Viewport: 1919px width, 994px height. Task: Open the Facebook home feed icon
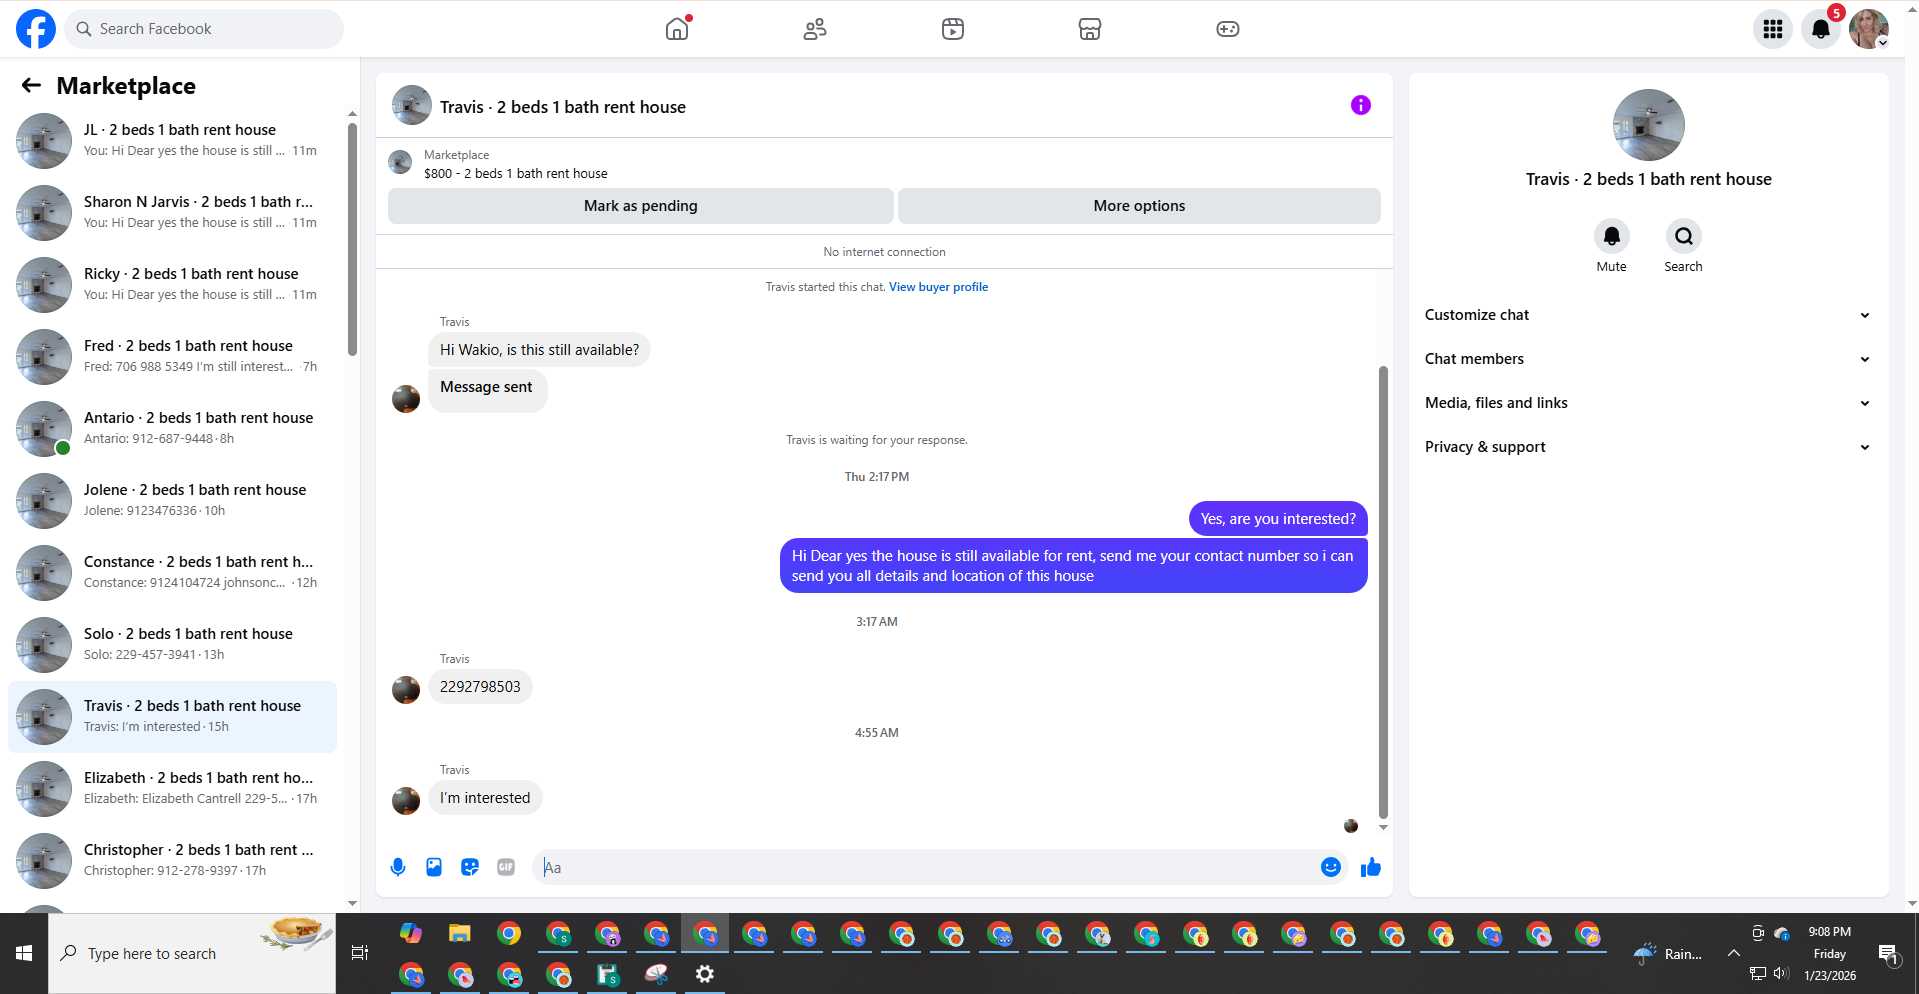[x=677, y=29]
